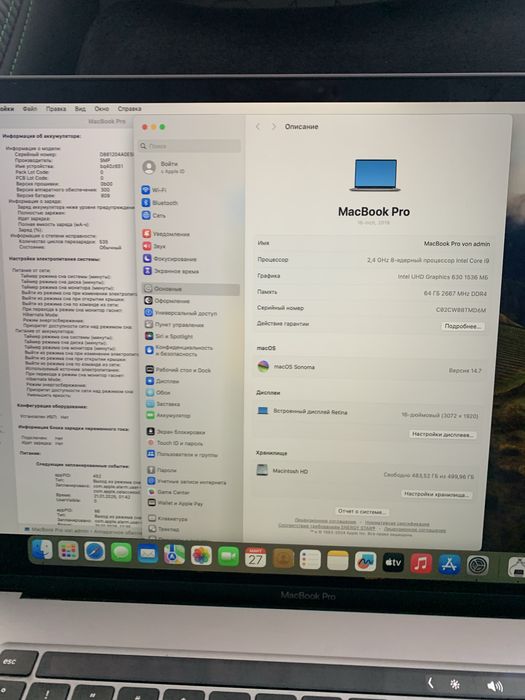The height and width of the screenshot is (700, 525).
Task: Select Game Center in sidebar
Action: pos(169,492)
